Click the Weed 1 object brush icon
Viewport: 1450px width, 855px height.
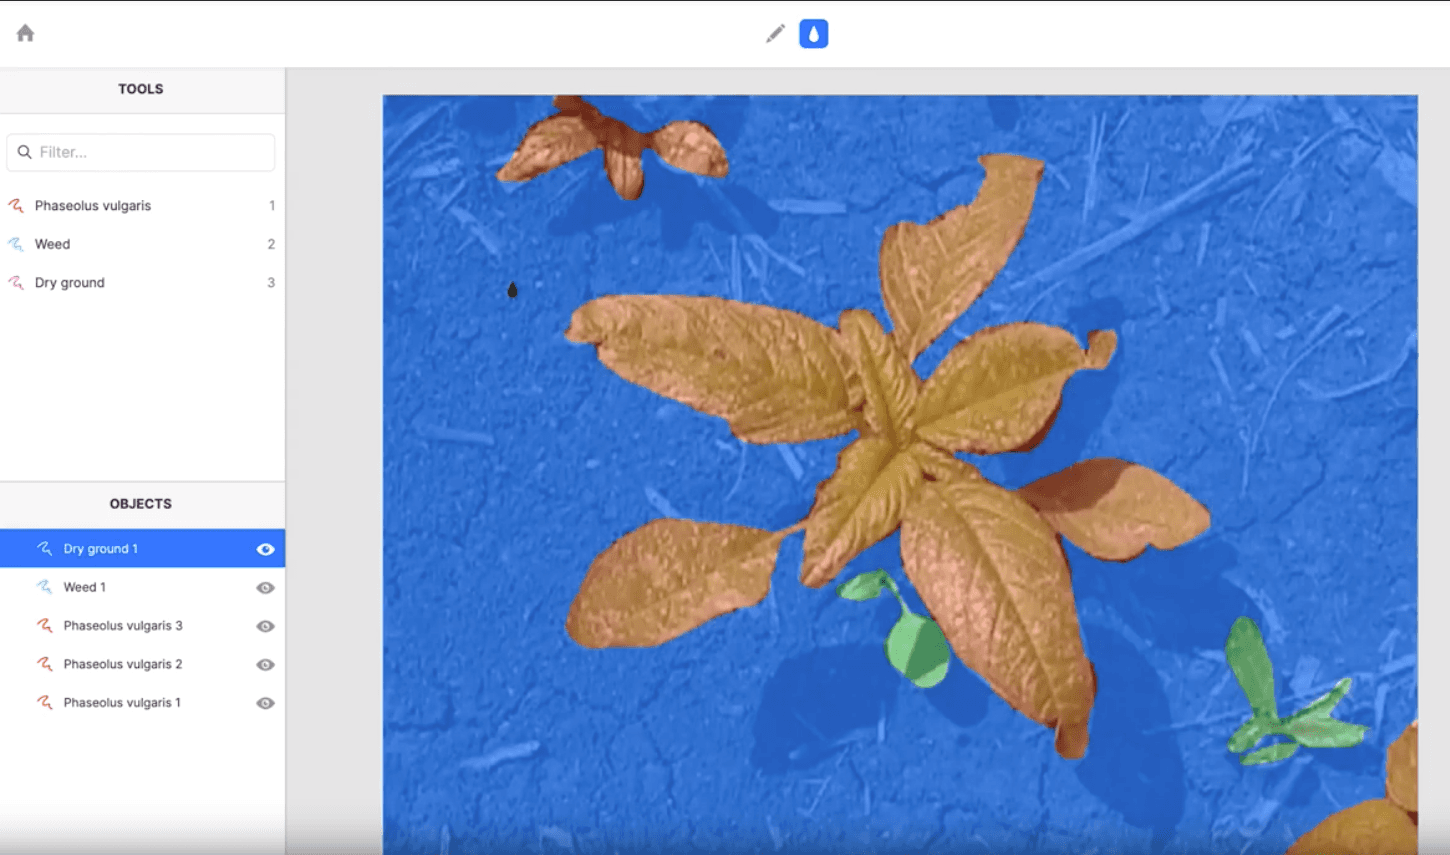tap(45, 587)
